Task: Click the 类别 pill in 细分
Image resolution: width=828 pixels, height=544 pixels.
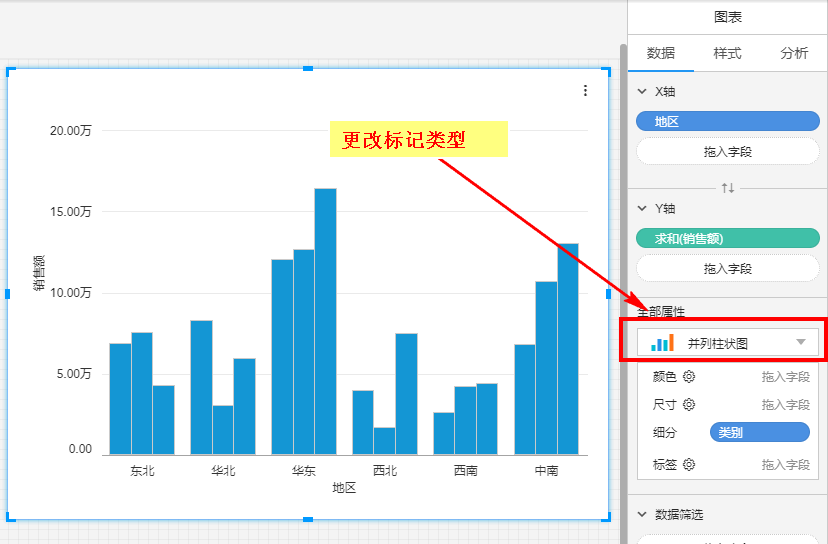Action: coord(759,432)
